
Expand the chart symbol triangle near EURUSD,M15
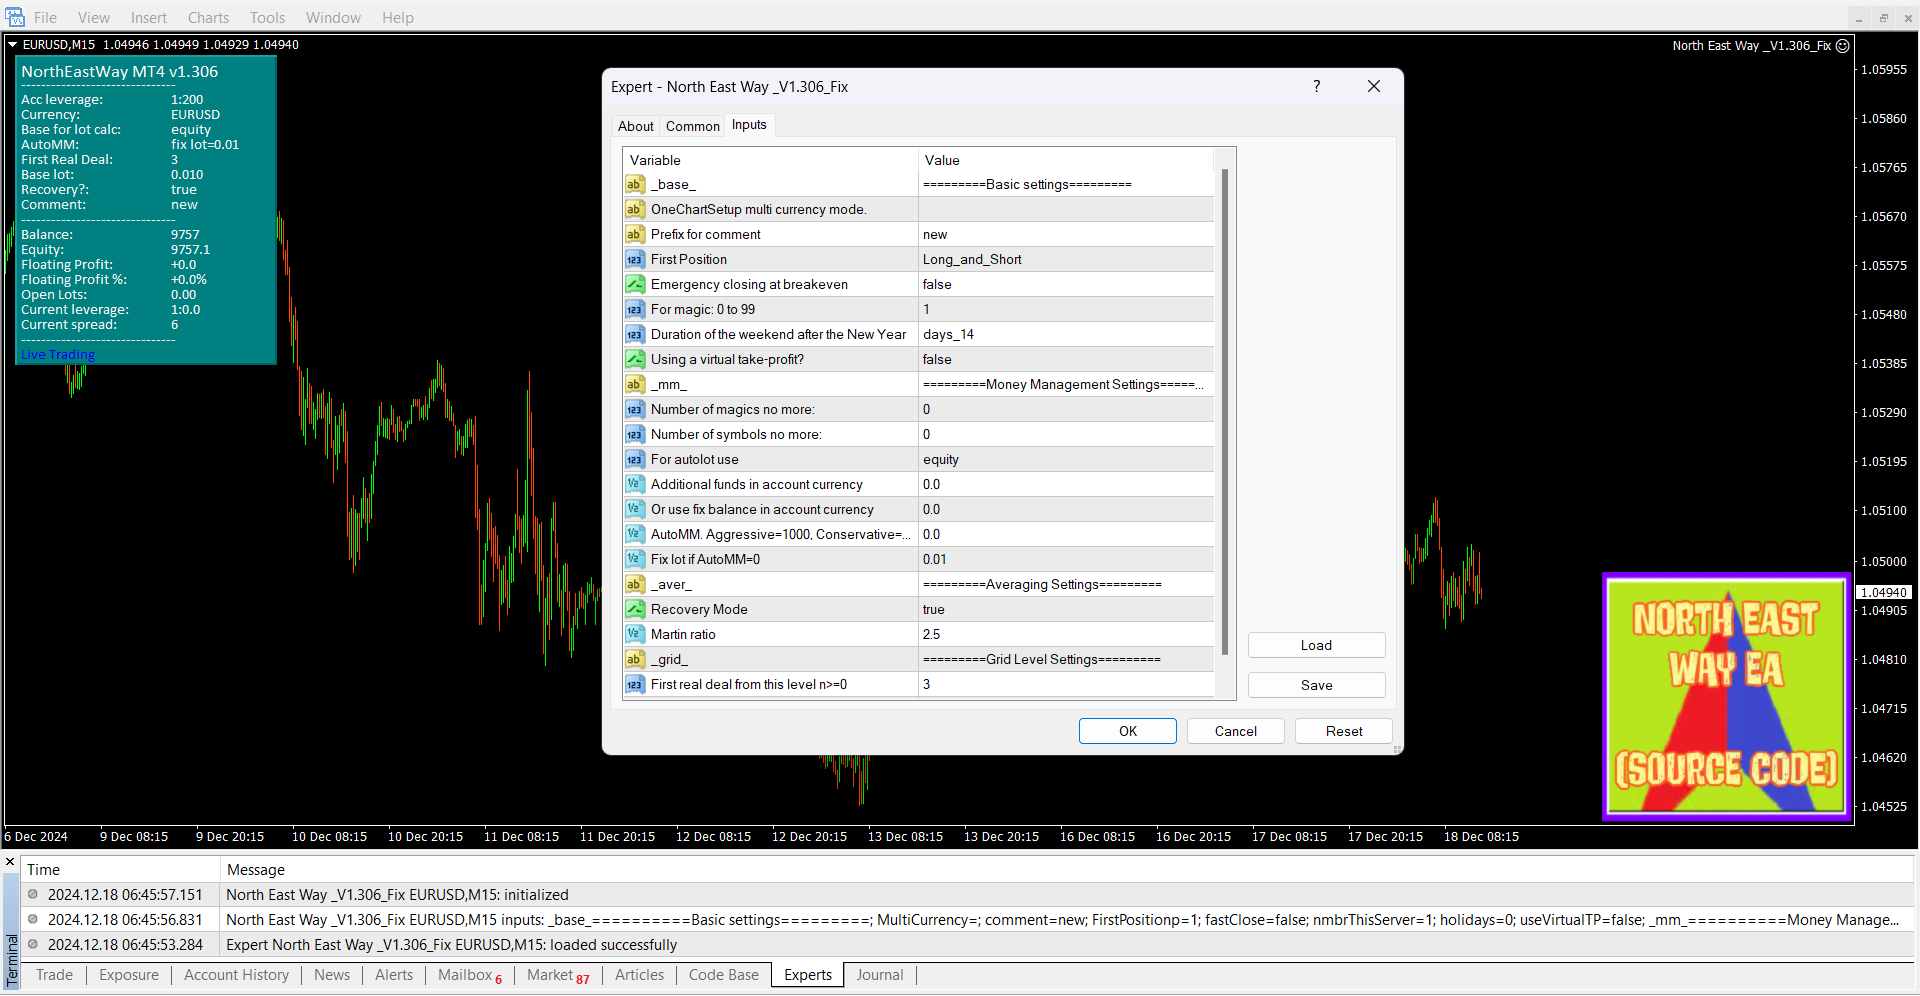pos(13,45)
